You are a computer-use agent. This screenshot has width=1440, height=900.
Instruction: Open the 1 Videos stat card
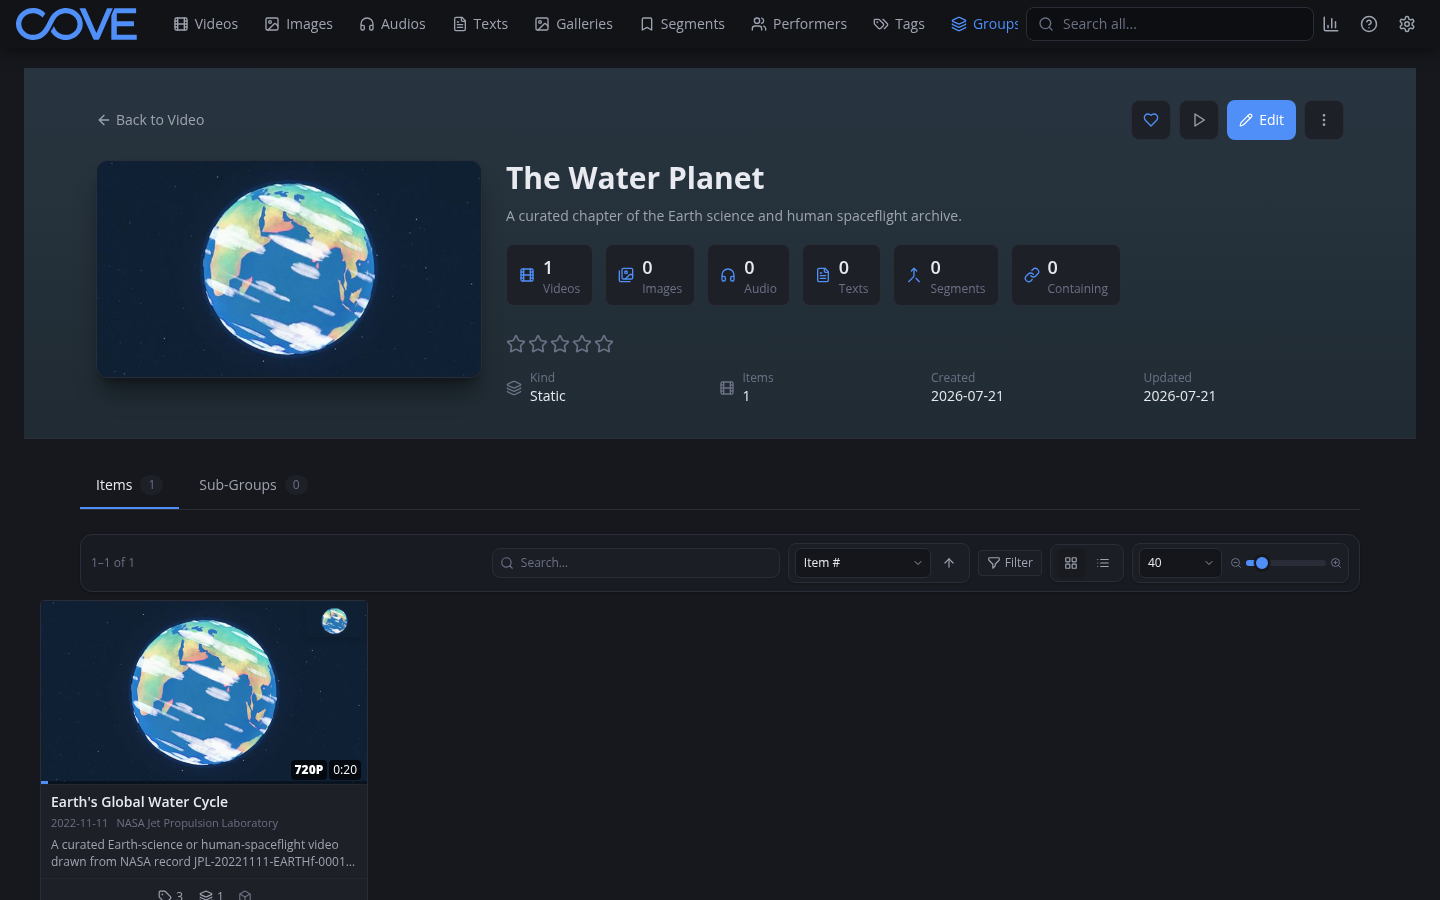(x=549, y=275)
